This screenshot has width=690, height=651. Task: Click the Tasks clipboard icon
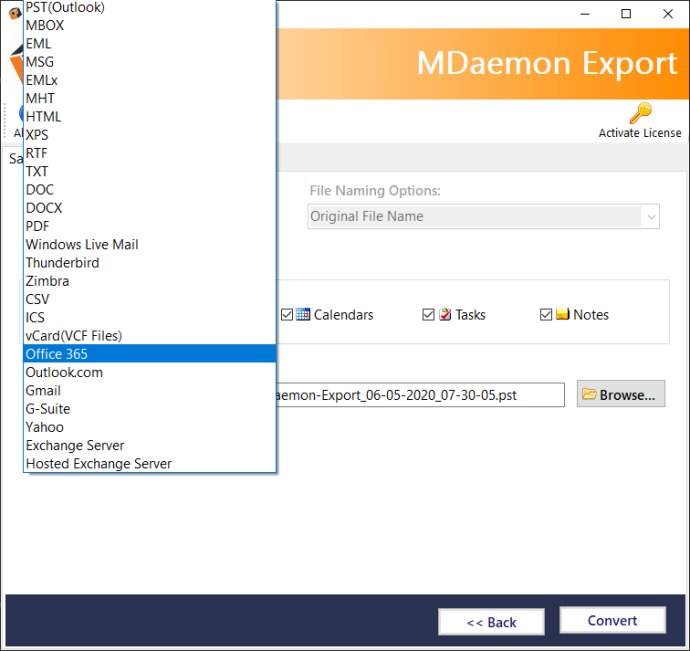click(445, 314)
